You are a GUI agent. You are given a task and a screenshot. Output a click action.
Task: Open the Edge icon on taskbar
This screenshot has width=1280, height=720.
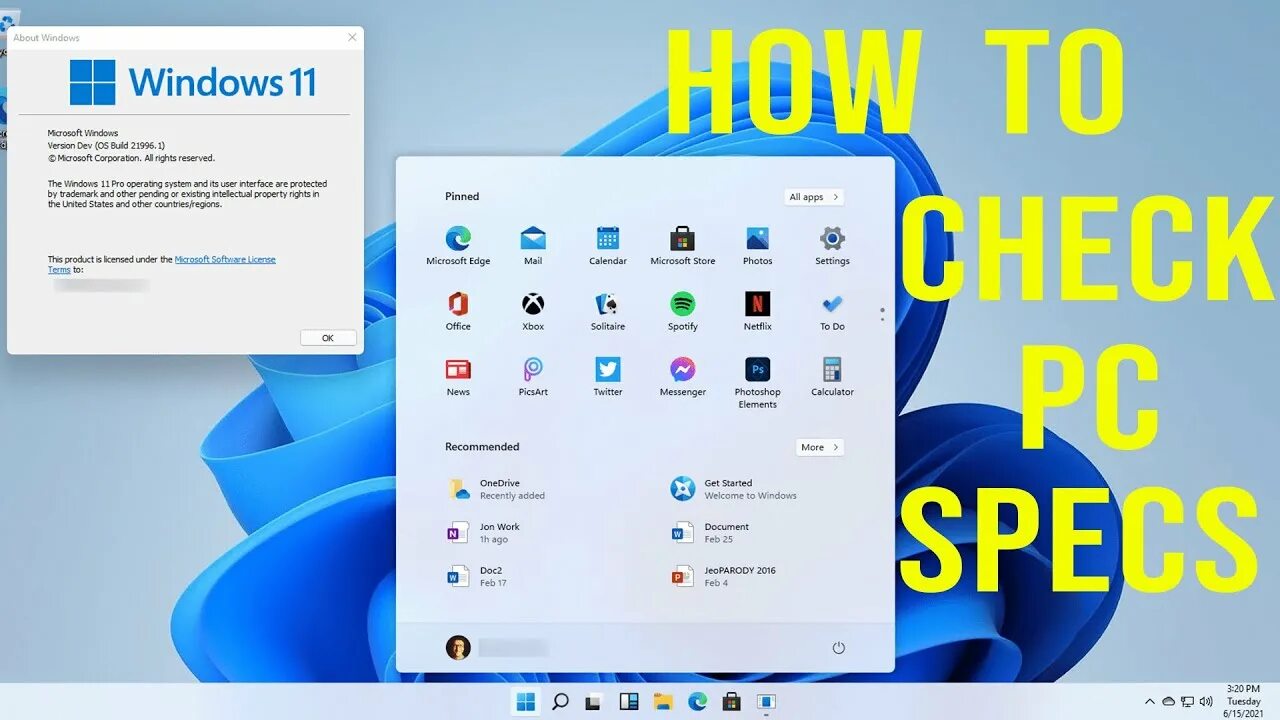point(697,702)
